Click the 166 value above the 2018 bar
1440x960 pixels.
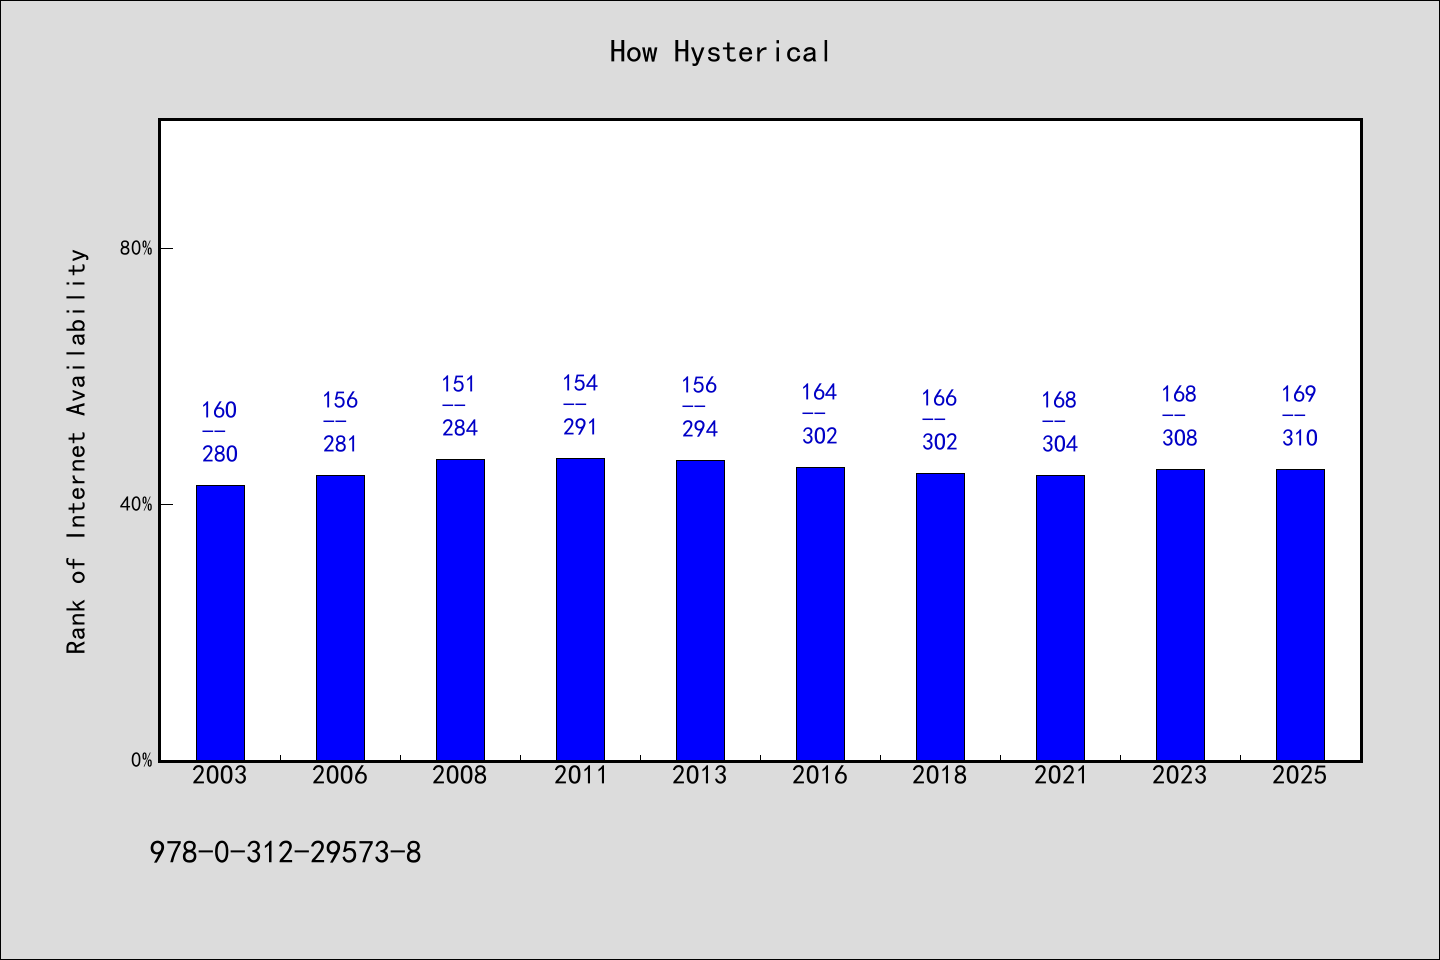[940, 398]
